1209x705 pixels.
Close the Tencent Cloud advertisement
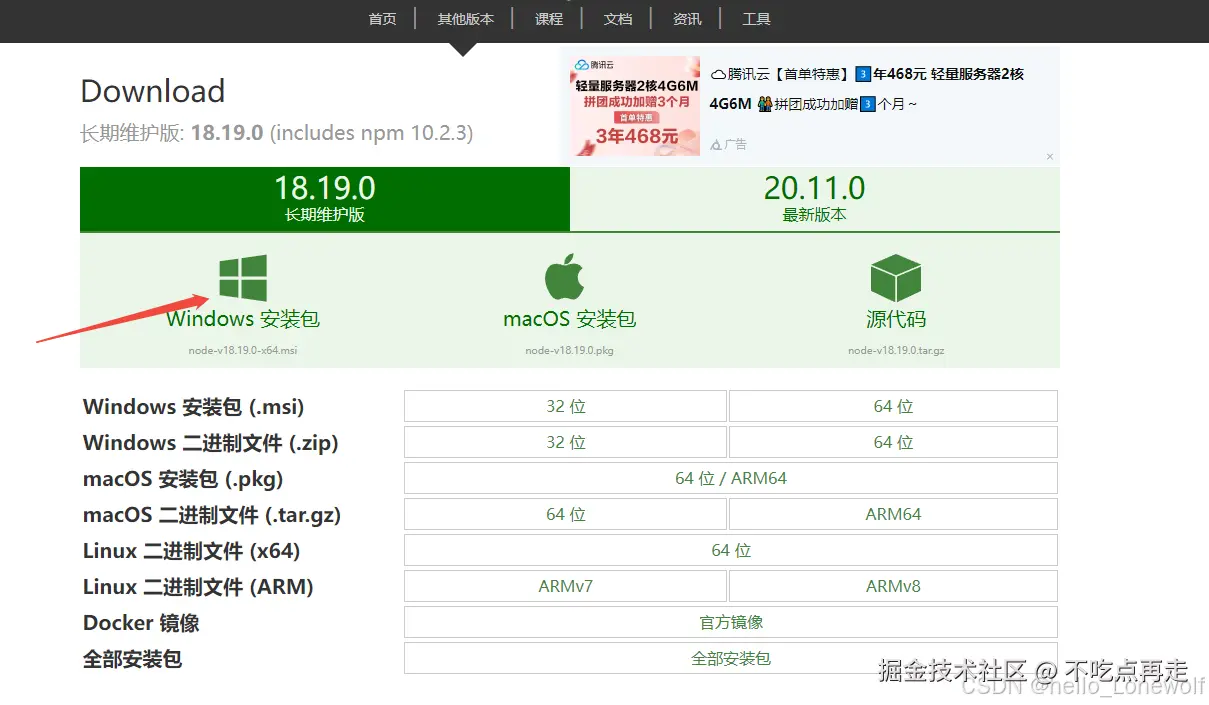pos(1050,157)
